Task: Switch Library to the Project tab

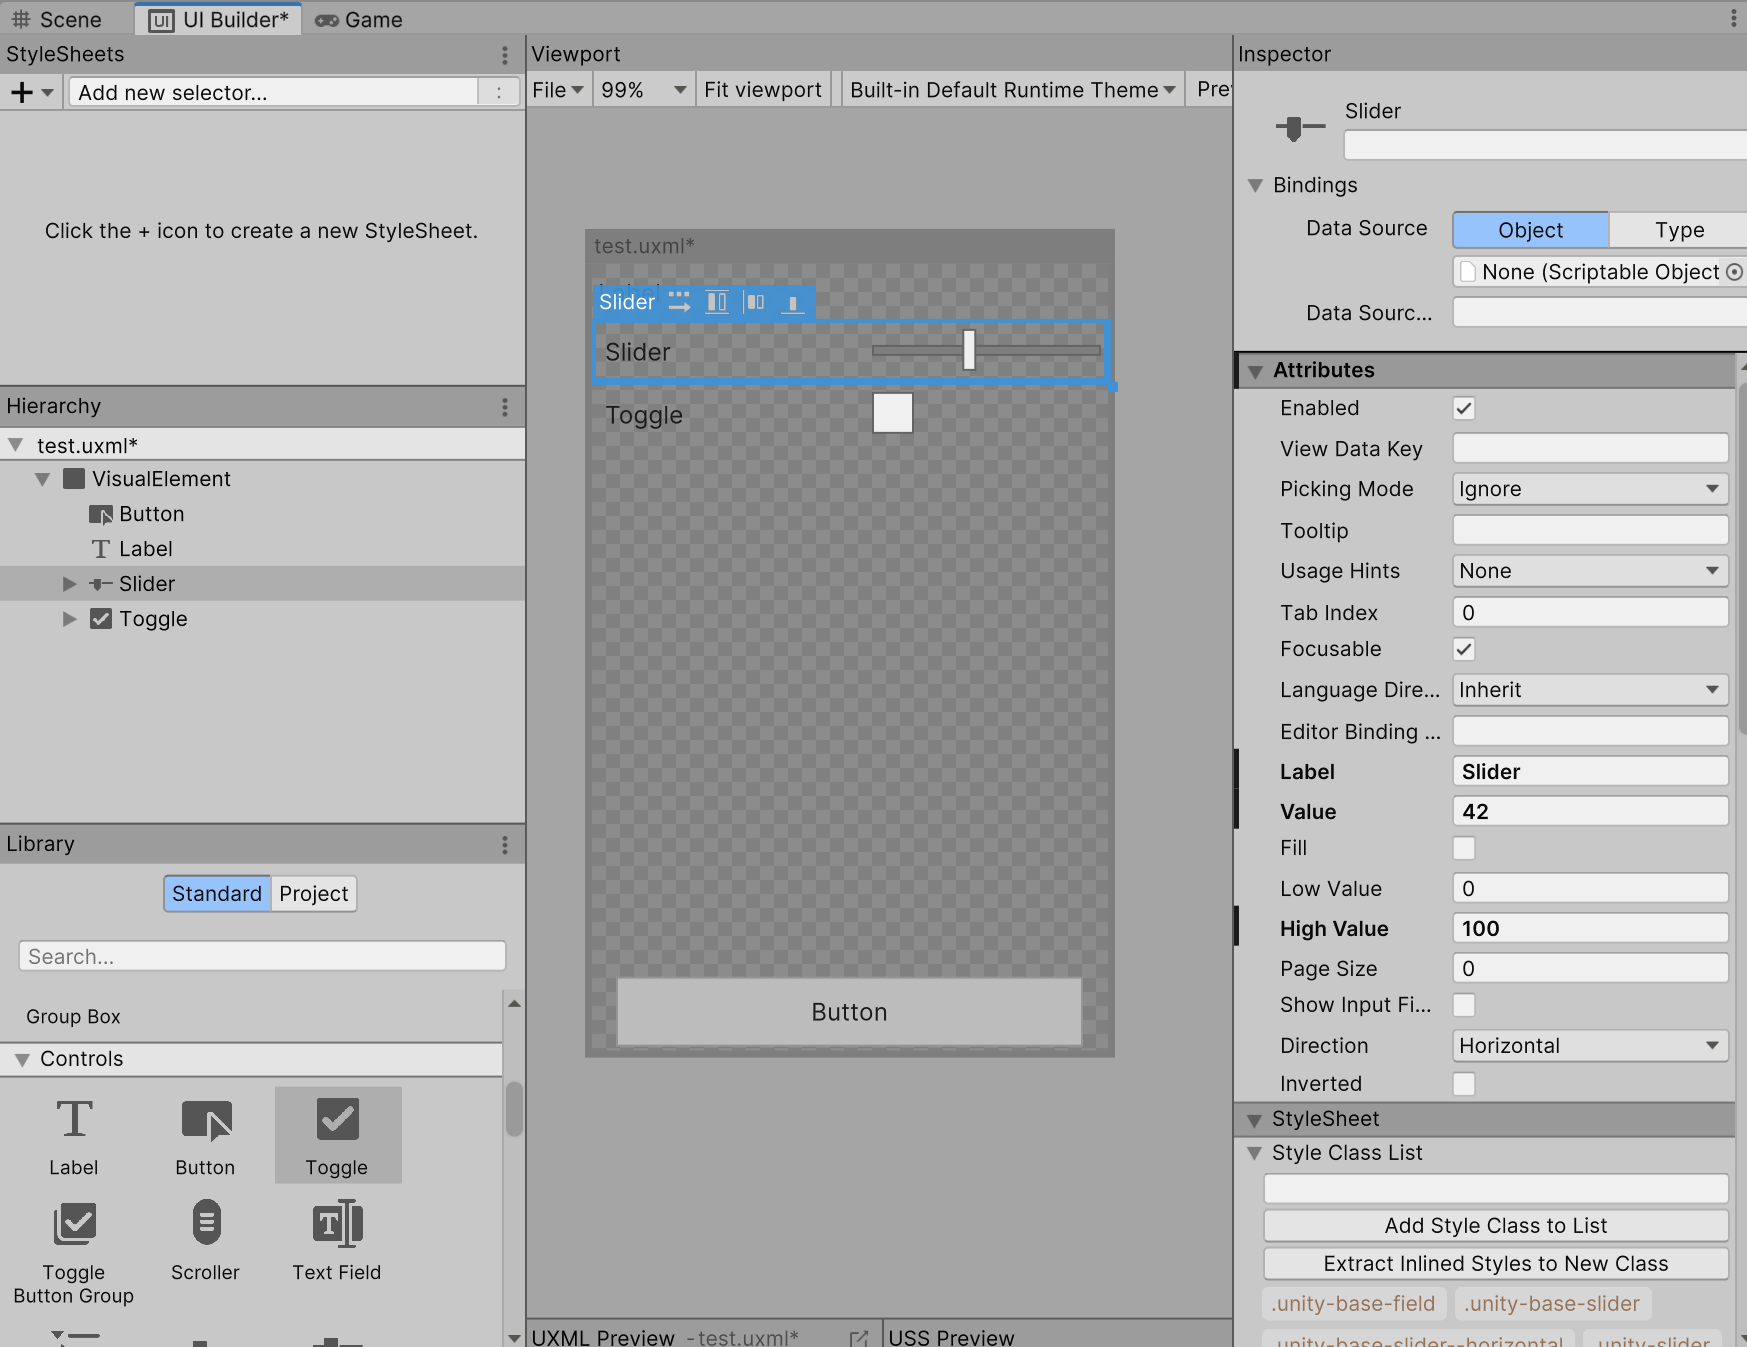Action: [313, 894]
